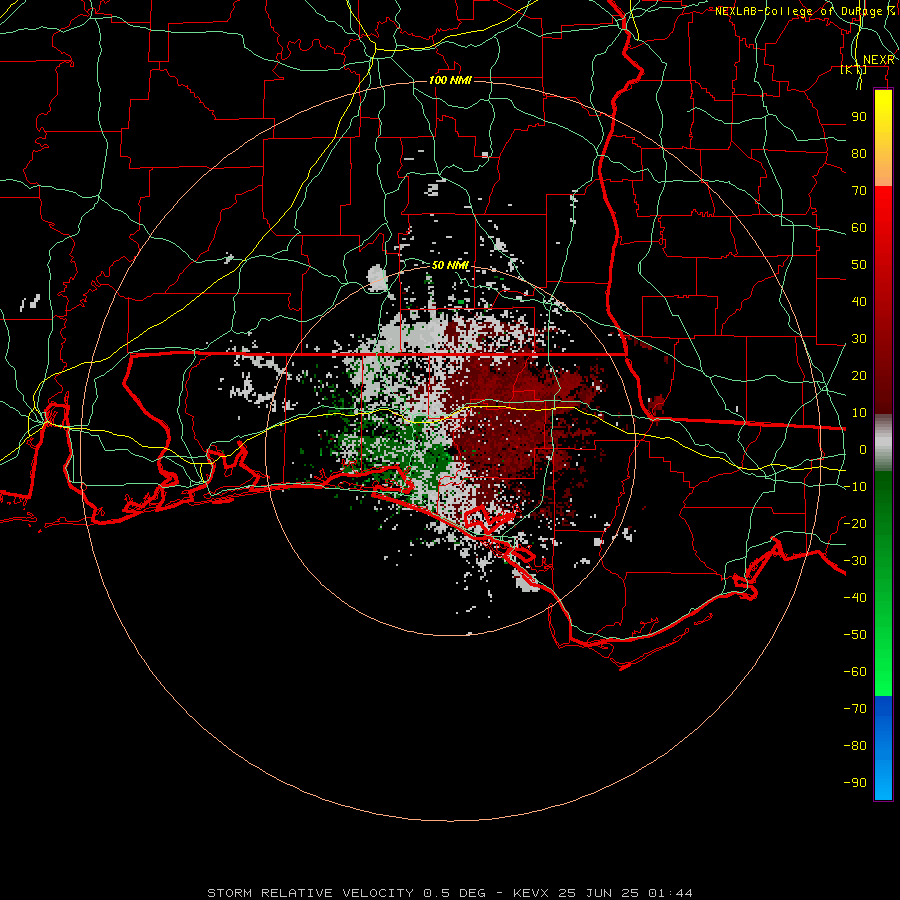Click the -20 value on velocity scale
This screenshot has width=900, height=900.
point(855,524)
